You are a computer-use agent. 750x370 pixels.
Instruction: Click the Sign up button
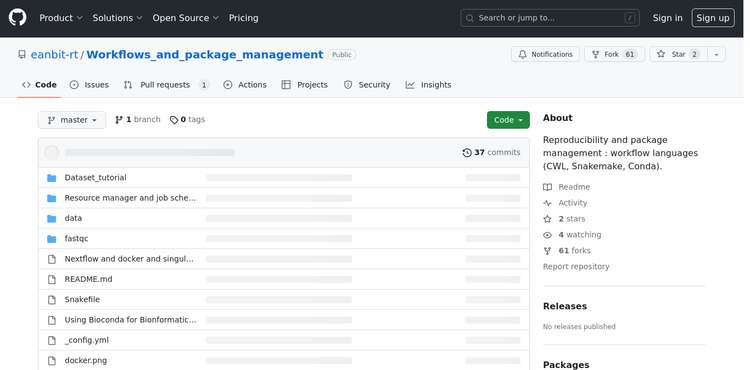(x=713, y=18)
